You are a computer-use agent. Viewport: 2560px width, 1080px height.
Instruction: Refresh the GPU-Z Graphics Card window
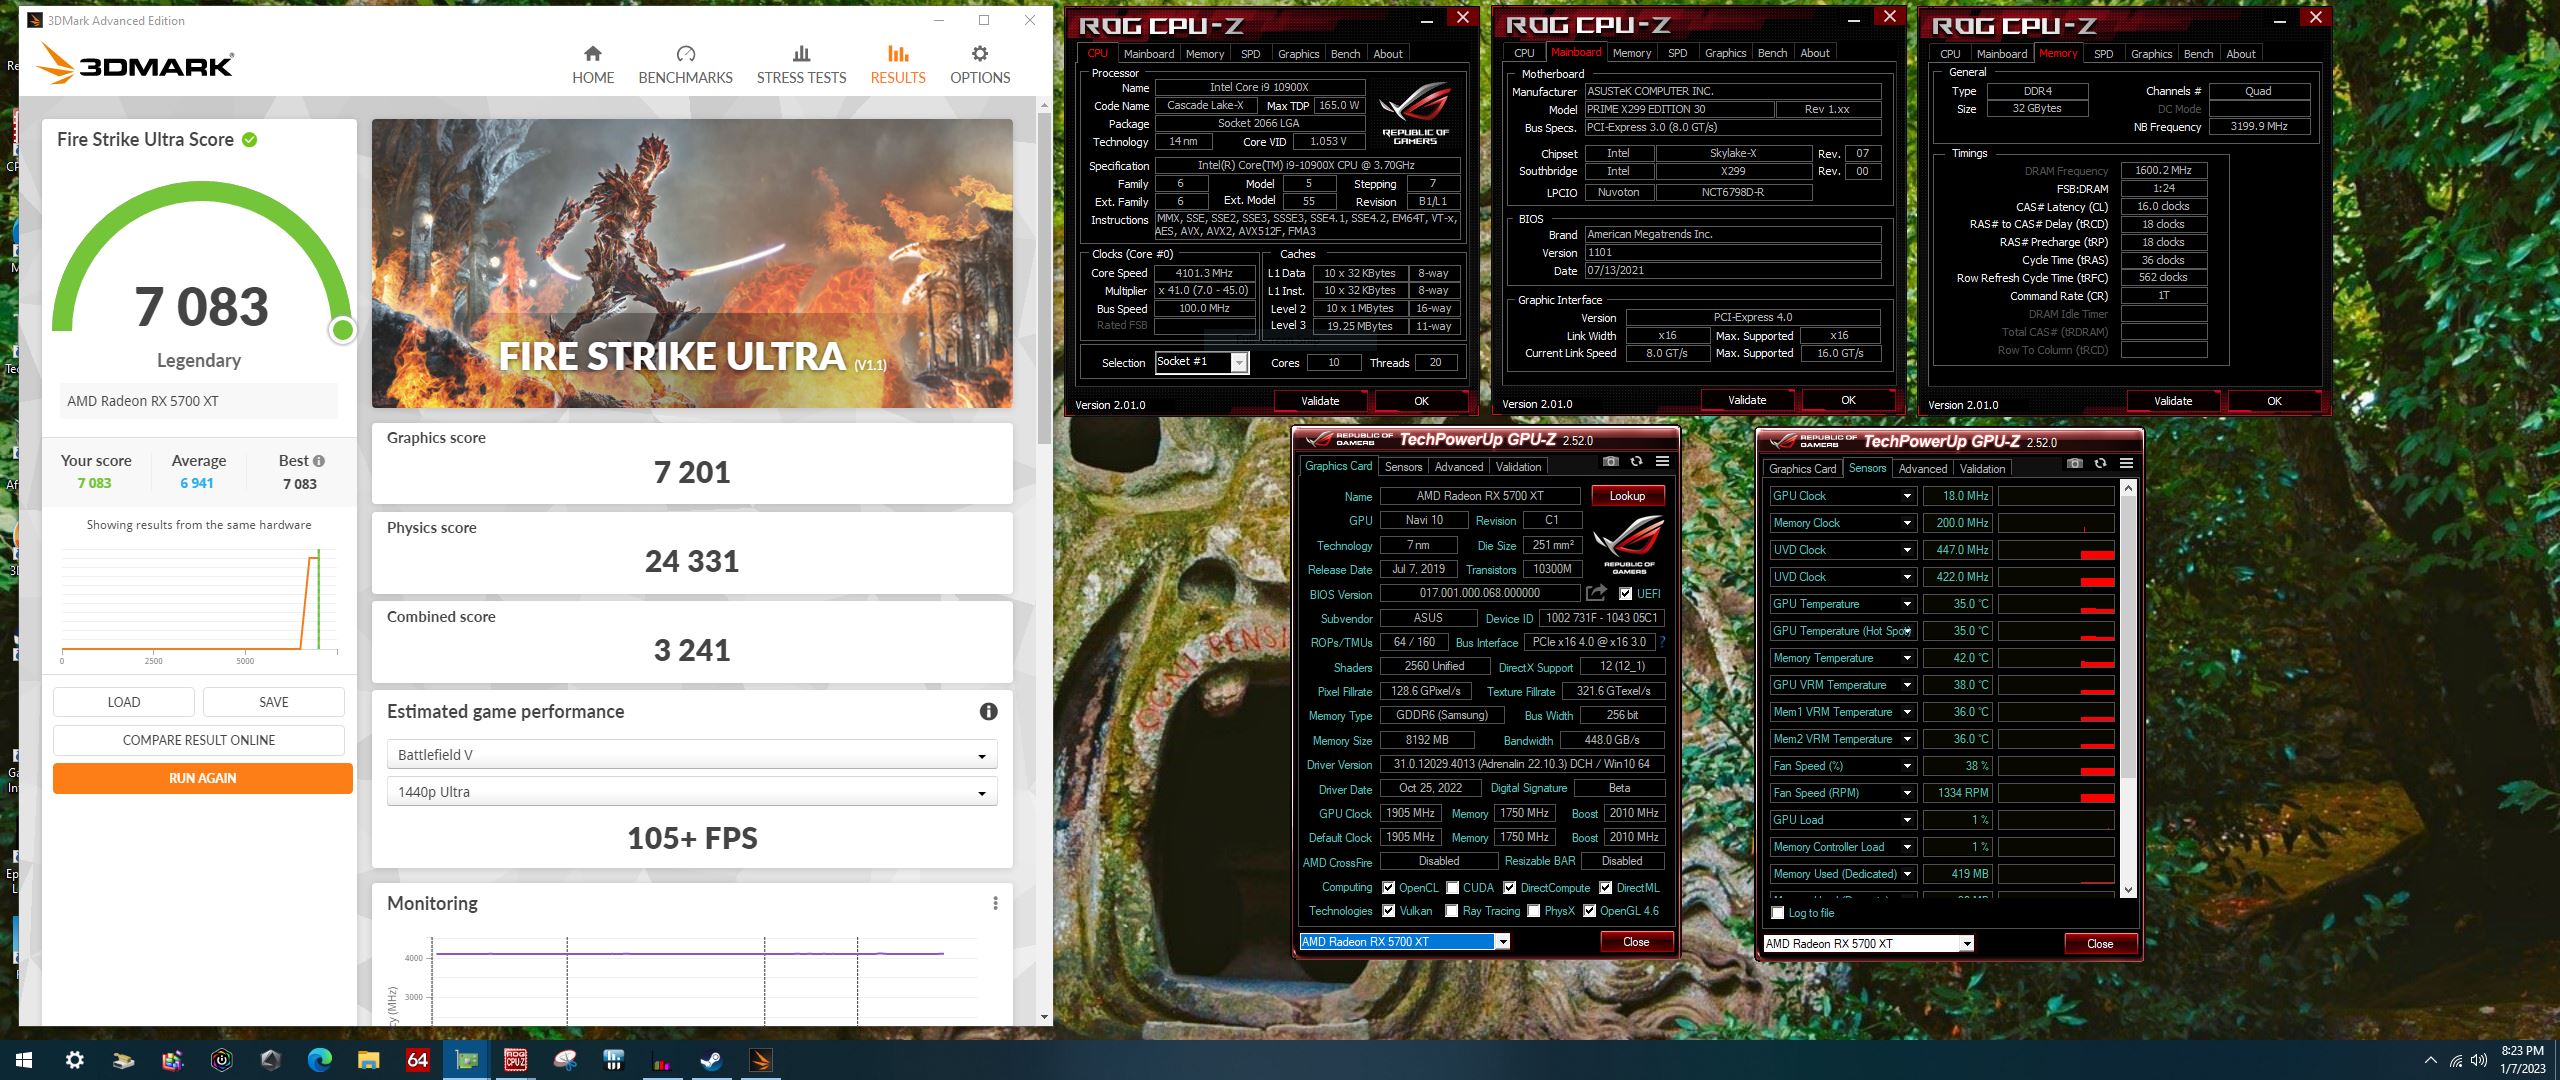(x=1636, y=461)
